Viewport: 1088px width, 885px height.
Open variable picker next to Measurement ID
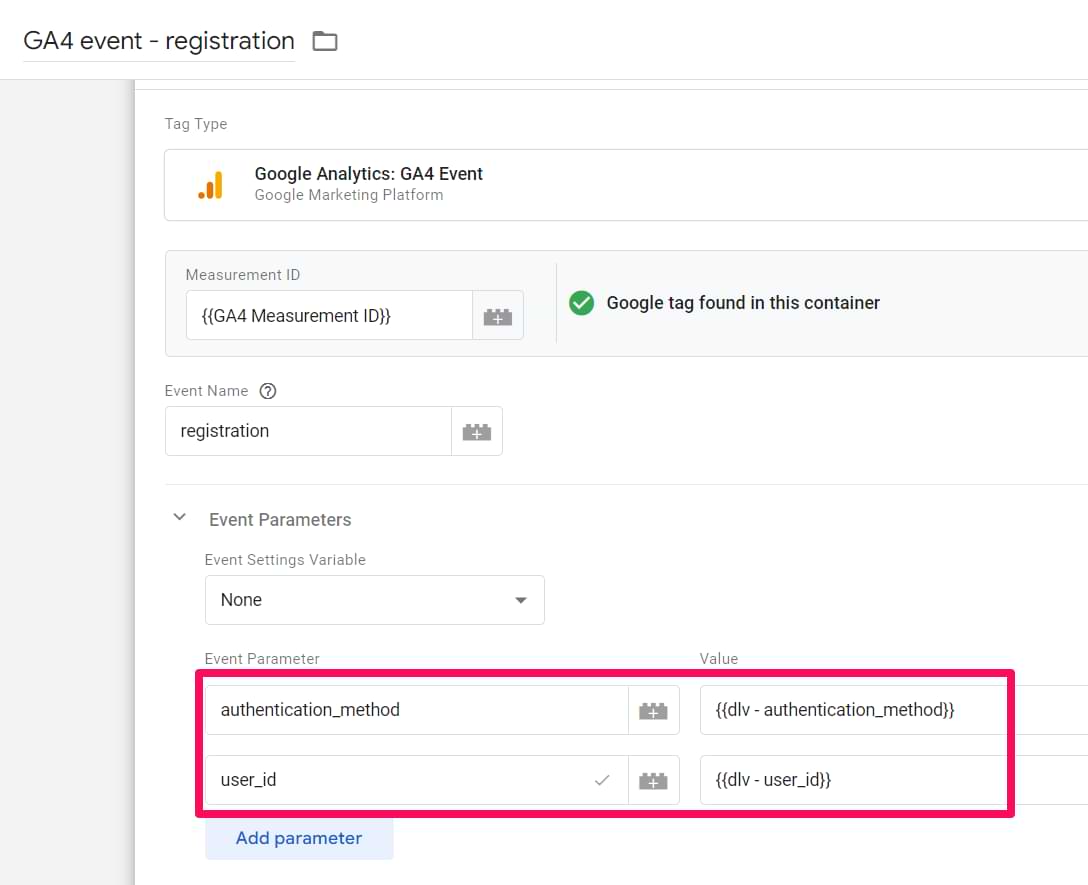(497, 316)
